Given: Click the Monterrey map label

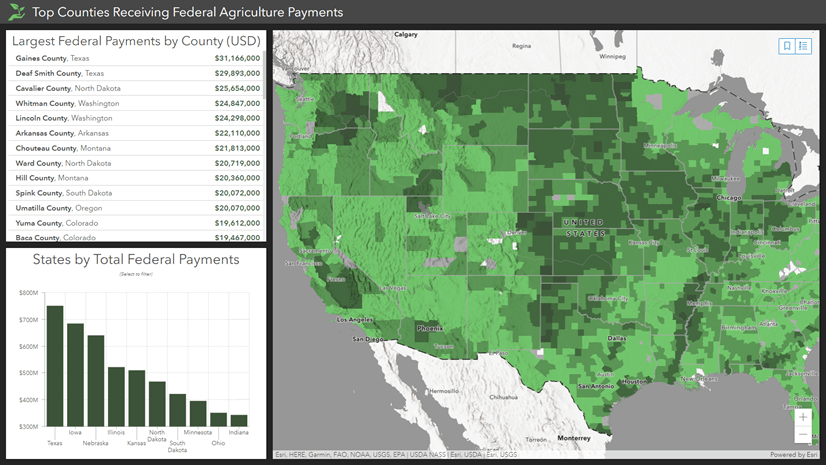Looking at the screenshot, I should point(574,438).
